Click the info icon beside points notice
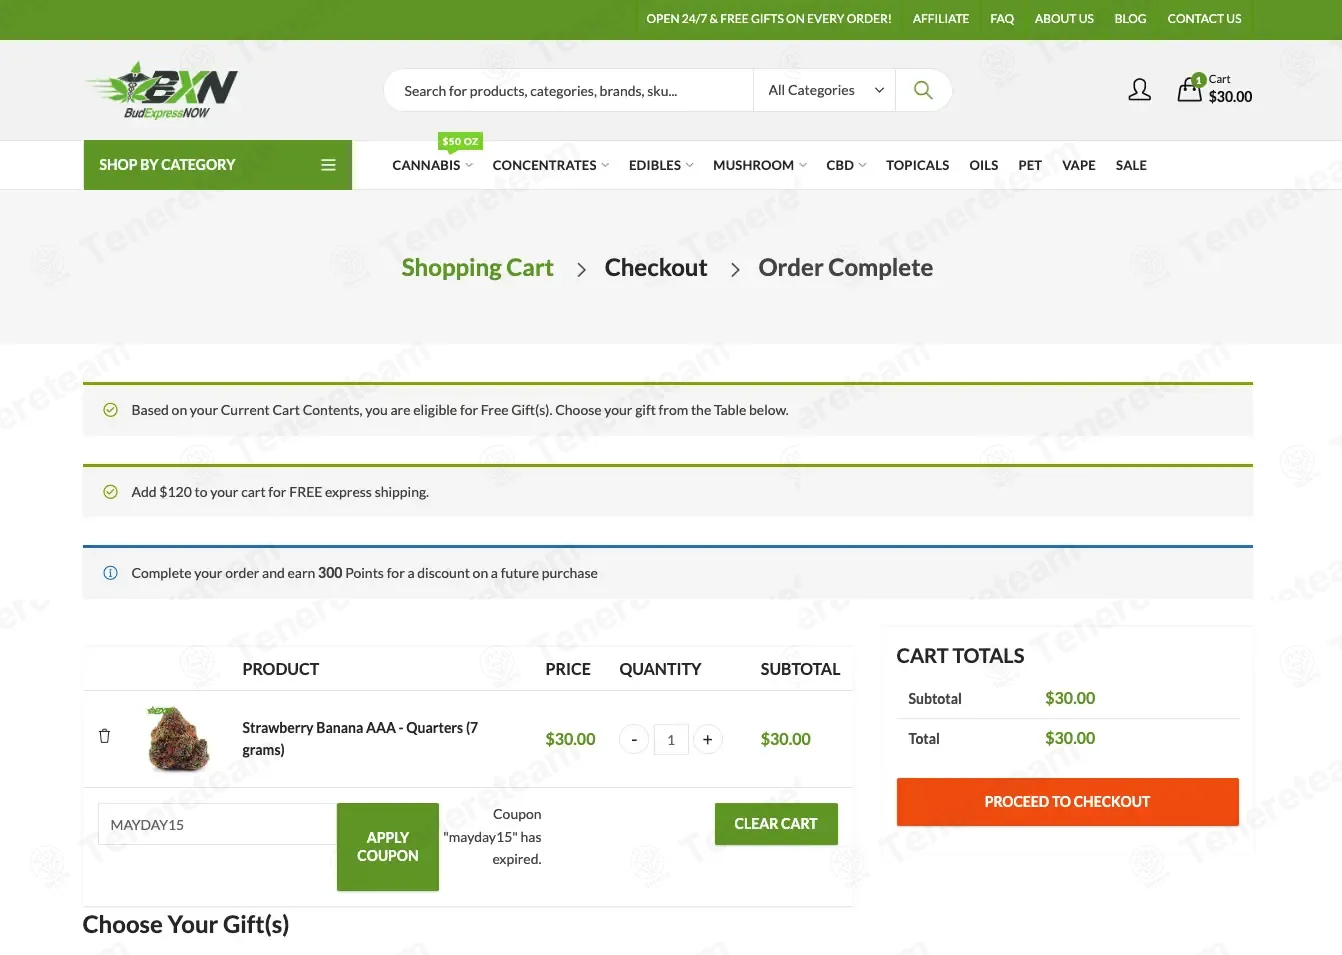 pos(110,573)
